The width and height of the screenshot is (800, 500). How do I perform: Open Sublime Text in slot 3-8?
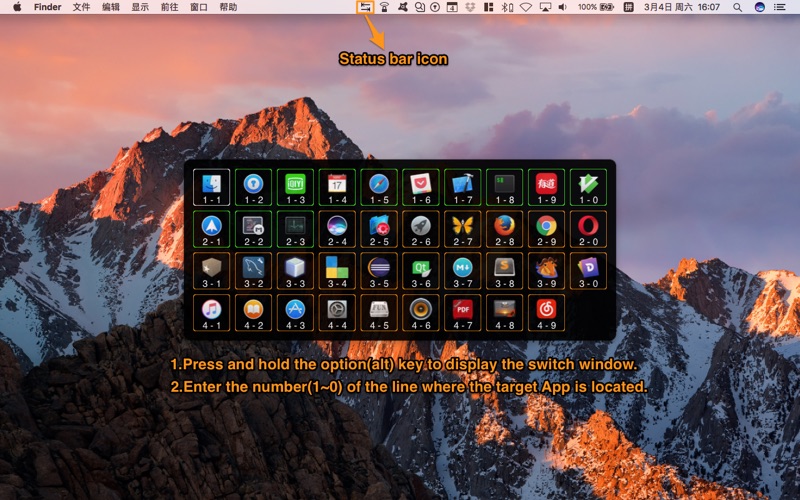(504, 271)
